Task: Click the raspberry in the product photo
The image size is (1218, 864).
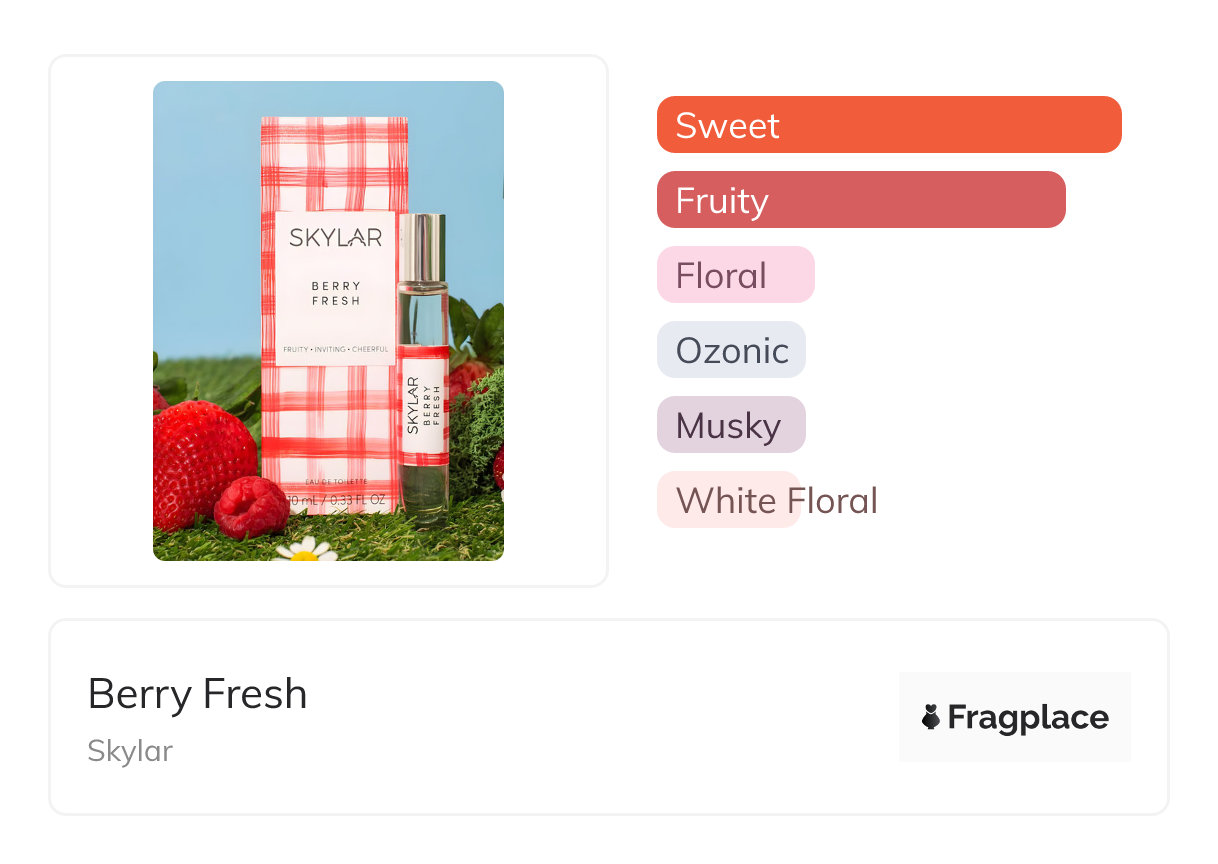Action: coord(250,507)
